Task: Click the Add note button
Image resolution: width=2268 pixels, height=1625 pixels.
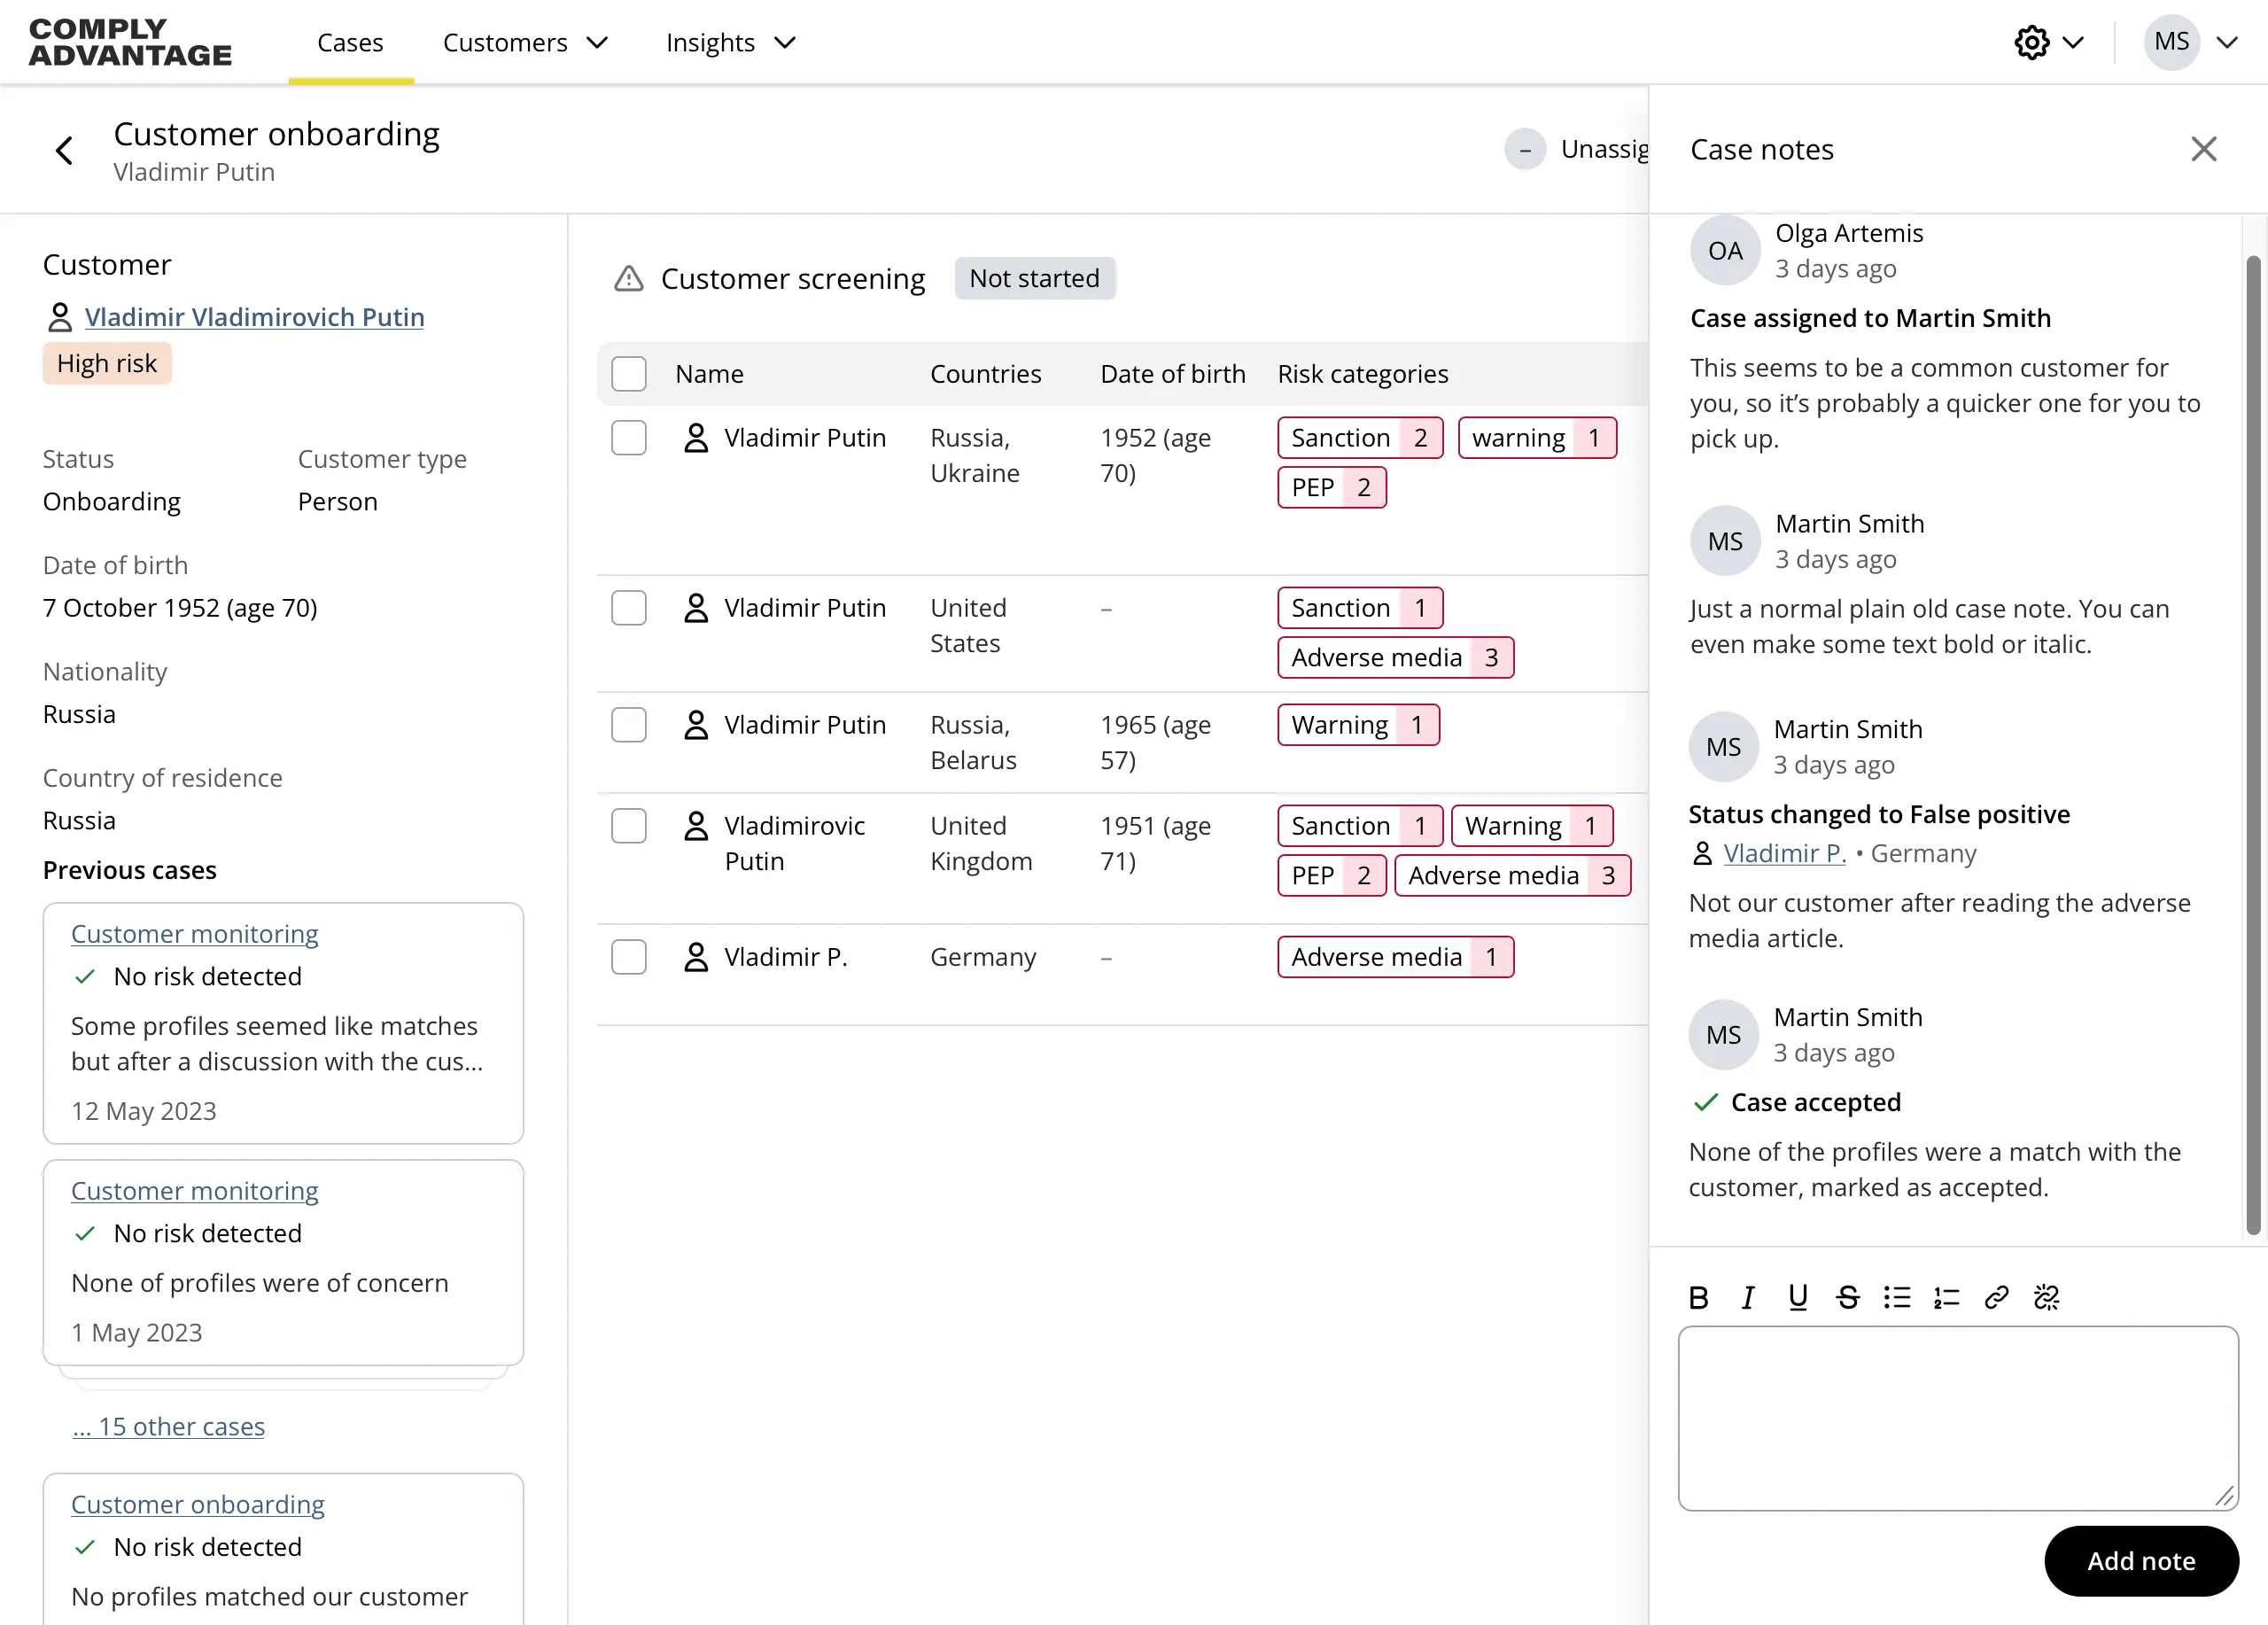Action: point(2141,1561)
